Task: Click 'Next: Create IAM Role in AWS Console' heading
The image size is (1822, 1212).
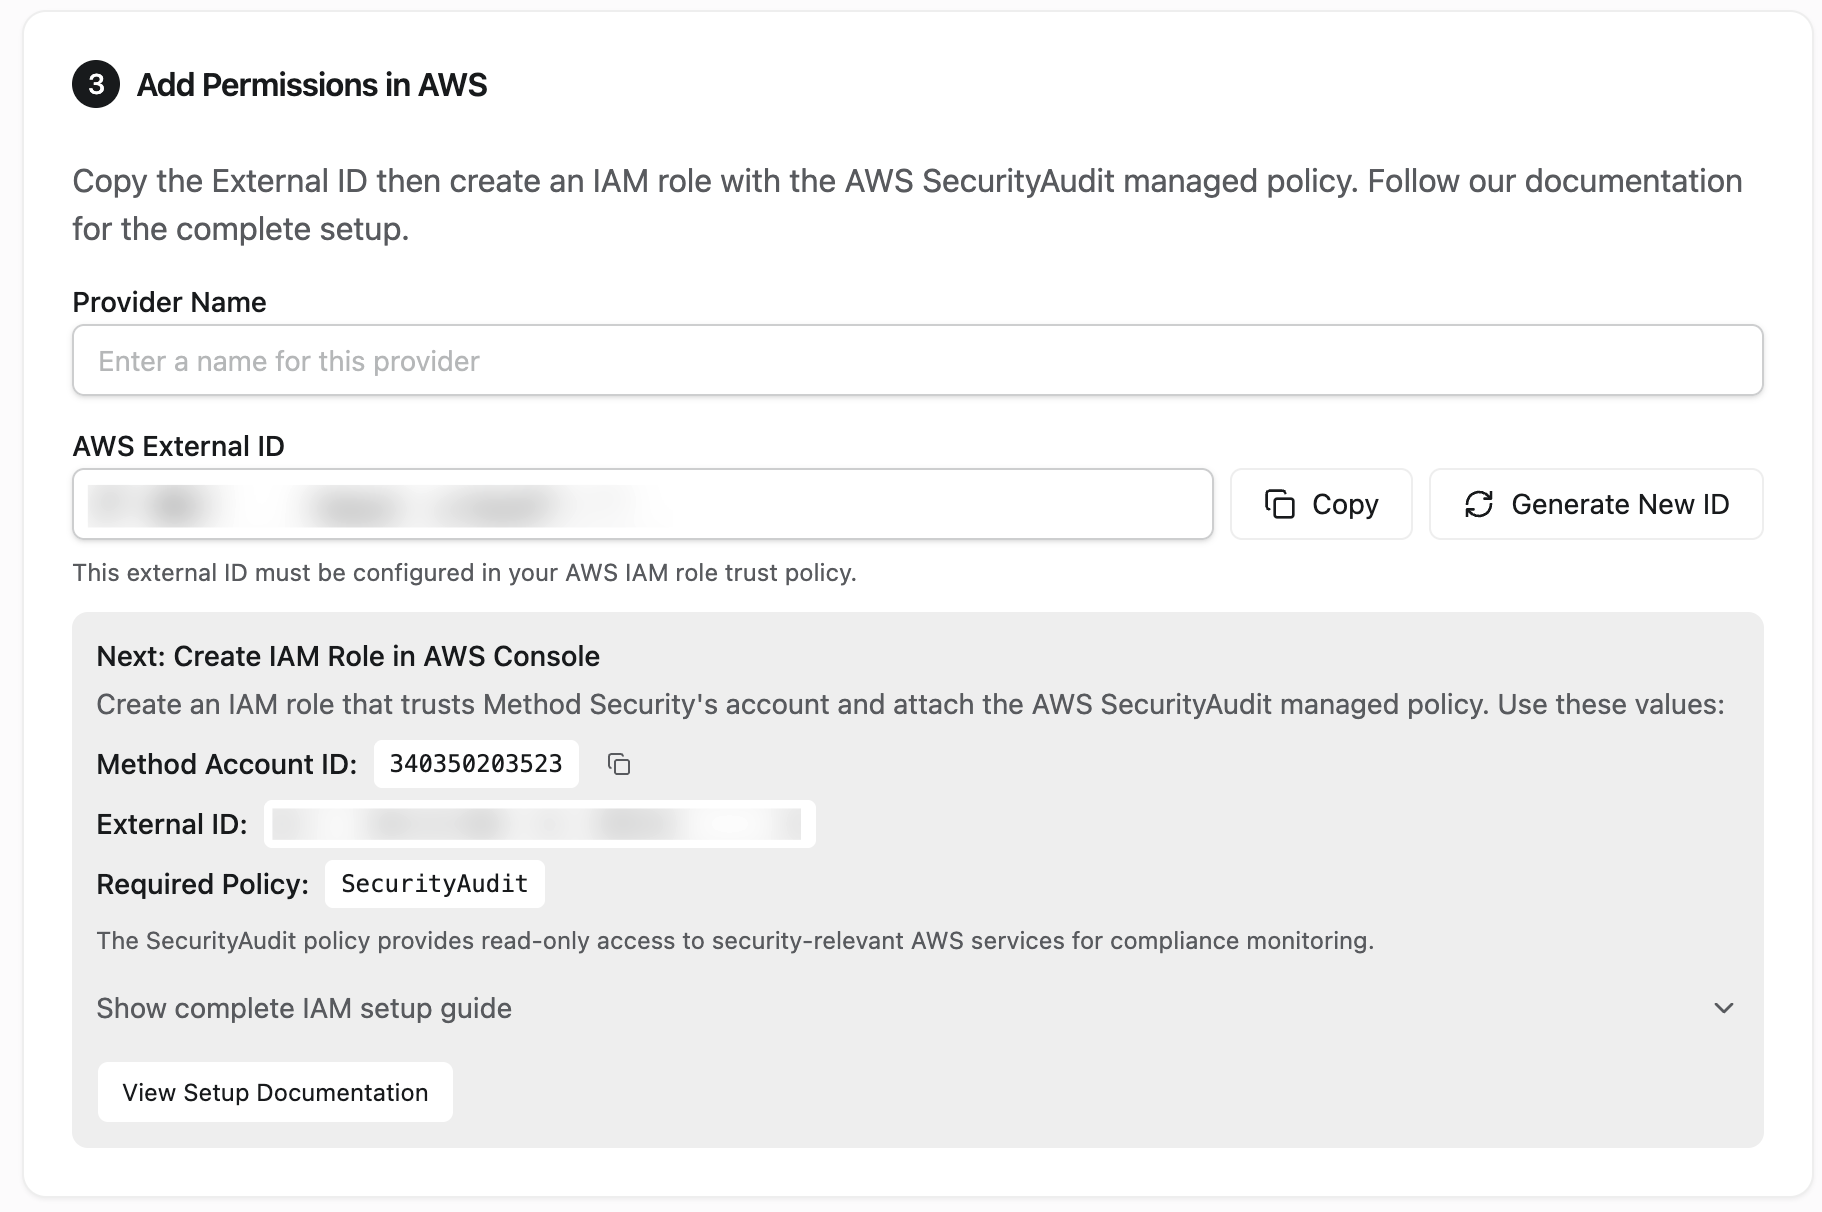Action: click(x=348, y=656)
